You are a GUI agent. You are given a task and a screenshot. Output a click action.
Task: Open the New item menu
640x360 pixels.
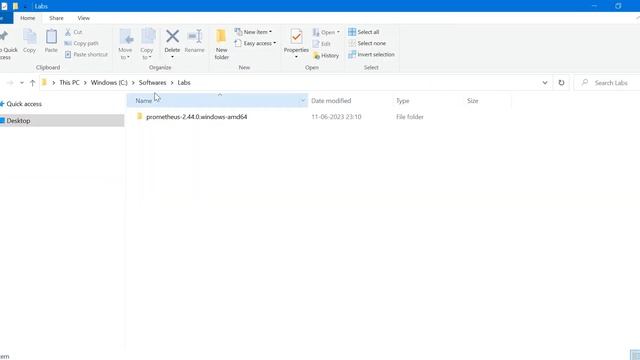coord(253,32)
